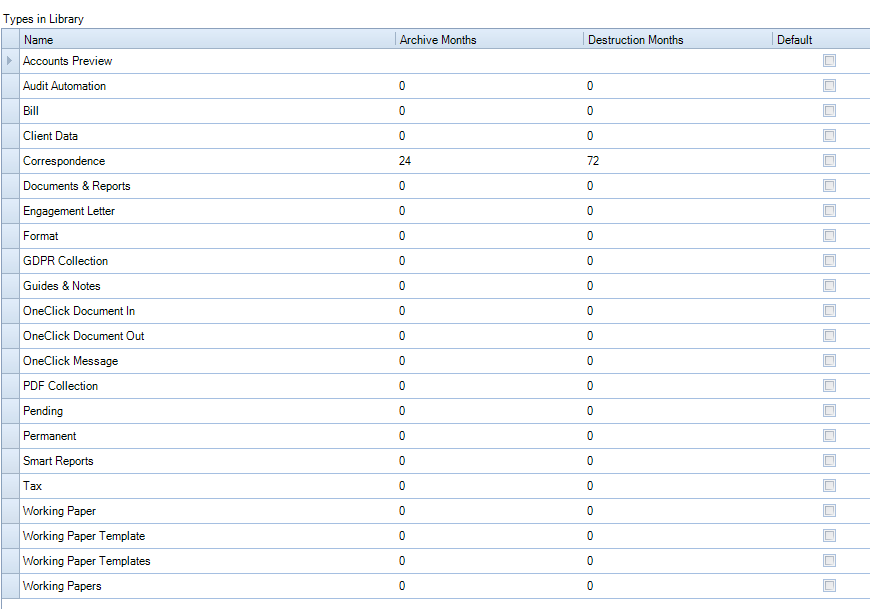The image size is (870, 609).
Task: Select the current-row arrow for Accounts Preview
Action: coord(10,60)
